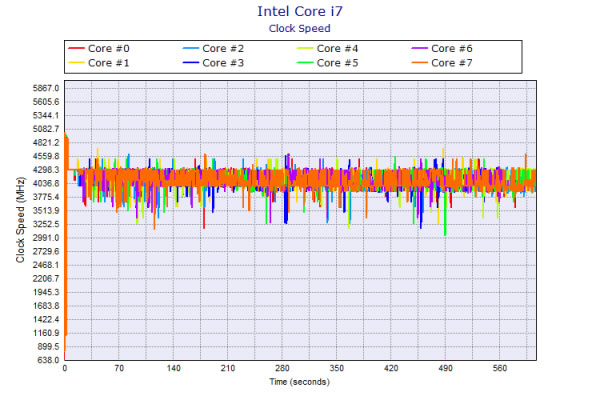Image resolution: width=600 pixels, height=400 pixels.
Task: Click the 4559.8 y-axis value
Action: (46, 156)
